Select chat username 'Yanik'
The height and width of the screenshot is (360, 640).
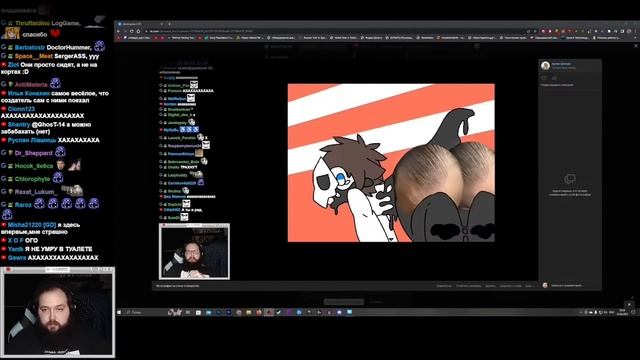click(16, 249)
